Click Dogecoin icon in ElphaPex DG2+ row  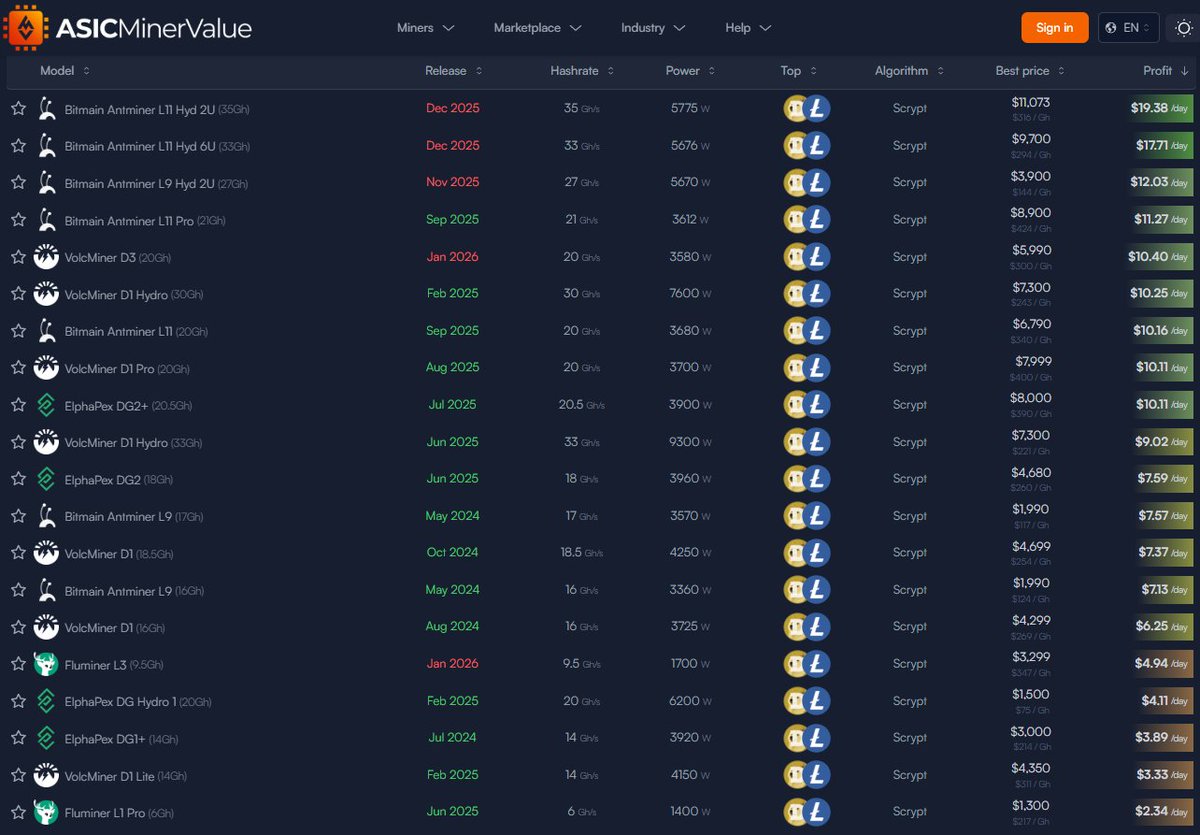(x=795, y=405)
